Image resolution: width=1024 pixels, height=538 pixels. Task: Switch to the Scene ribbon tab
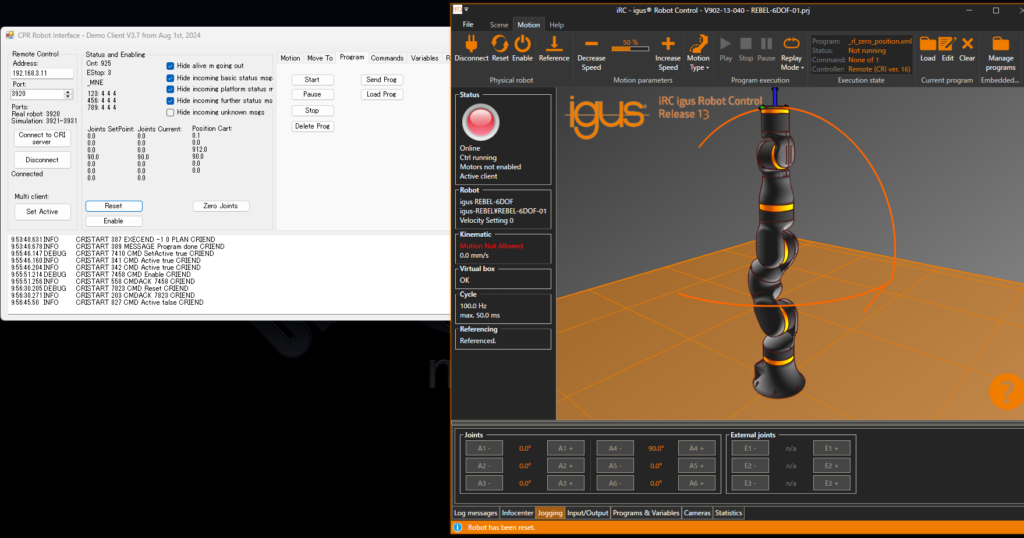[498, 24]
